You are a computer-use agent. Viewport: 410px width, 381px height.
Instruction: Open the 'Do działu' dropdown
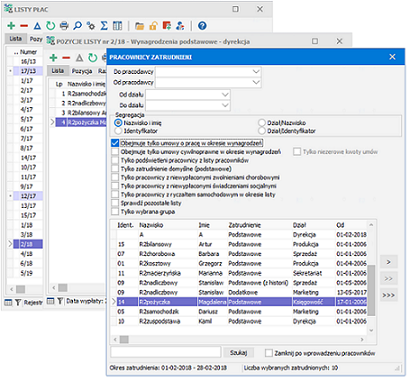225,105
